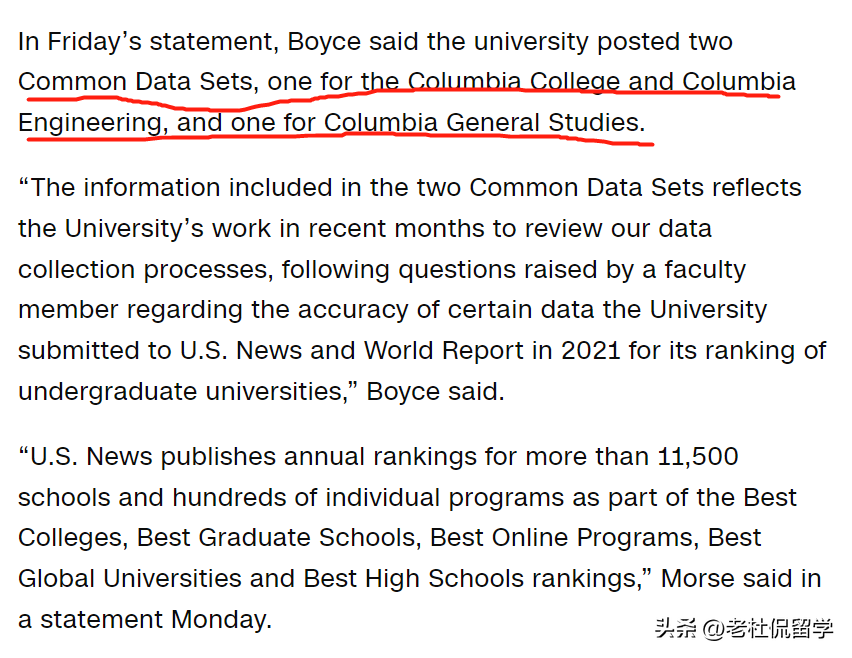Viewport: 852px width, 658px height.
Task: Click the underlined phrase "Common Data Sets"
Action: click(135, 81)
